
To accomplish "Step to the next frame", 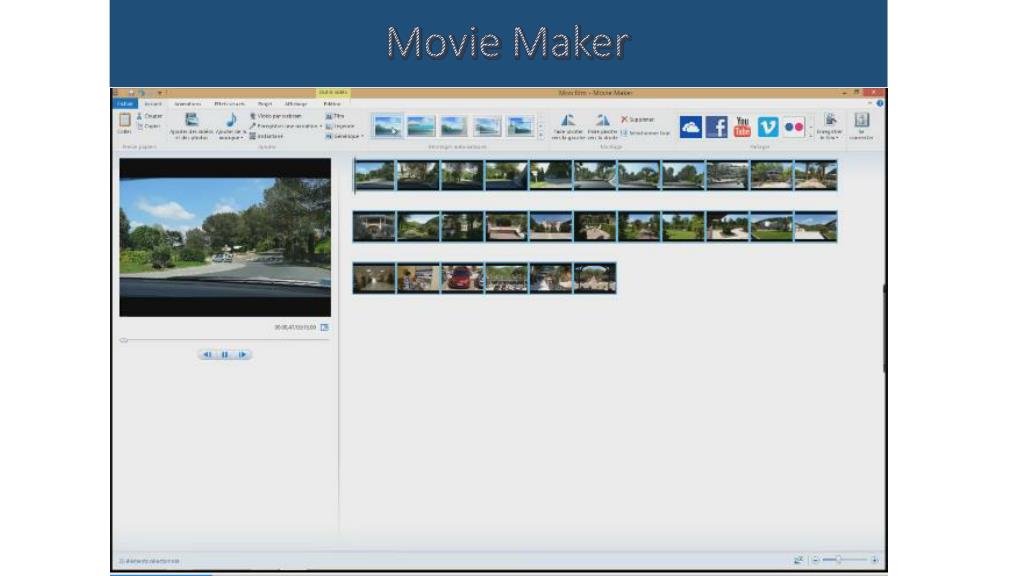I will tap(242, 355).
